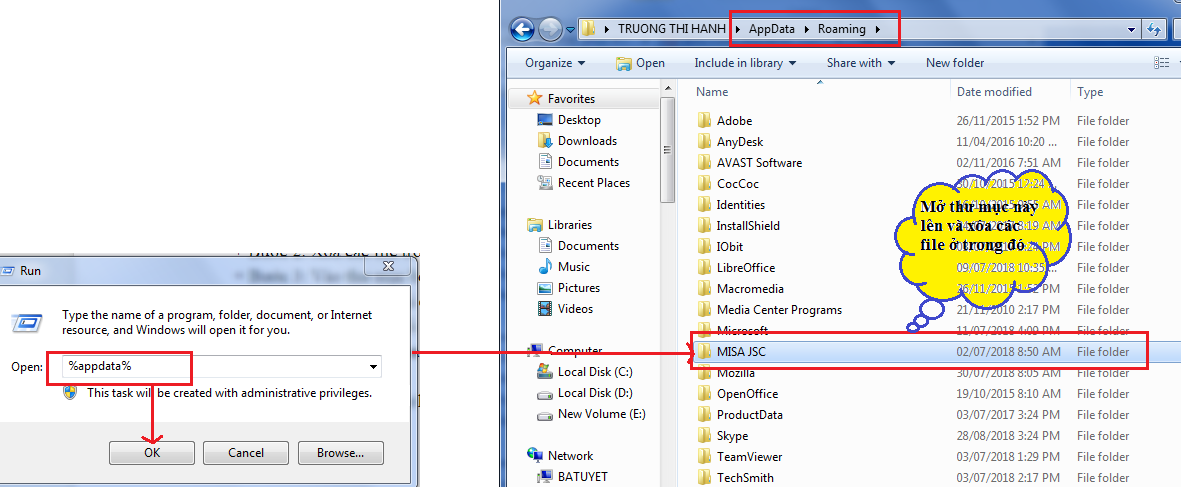
Task: Select the Identities folder icon
Action: [704, 205]
